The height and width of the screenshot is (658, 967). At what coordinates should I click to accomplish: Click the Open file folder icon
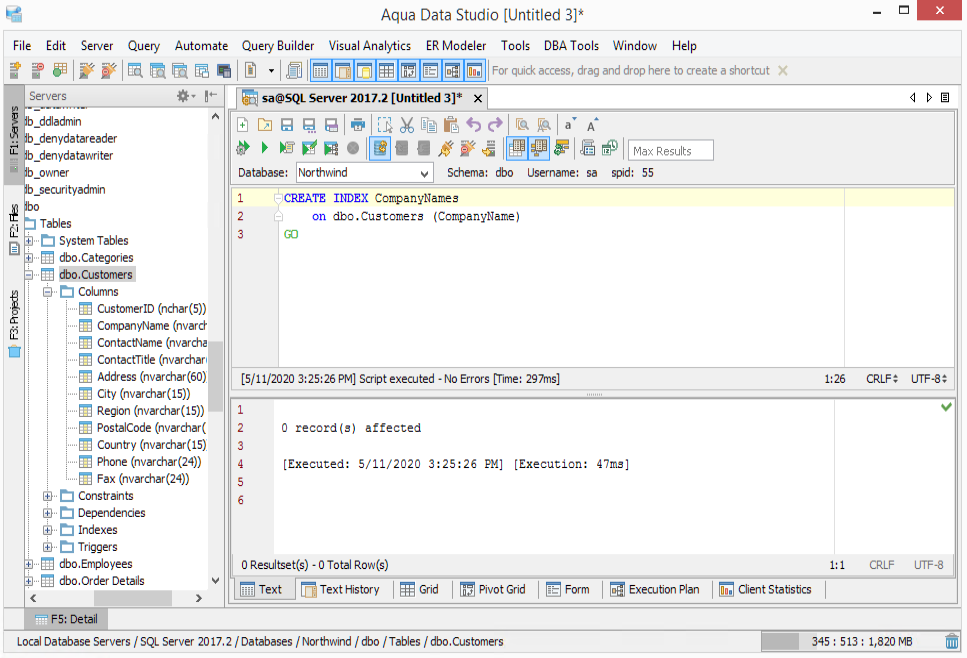[265, 125]
